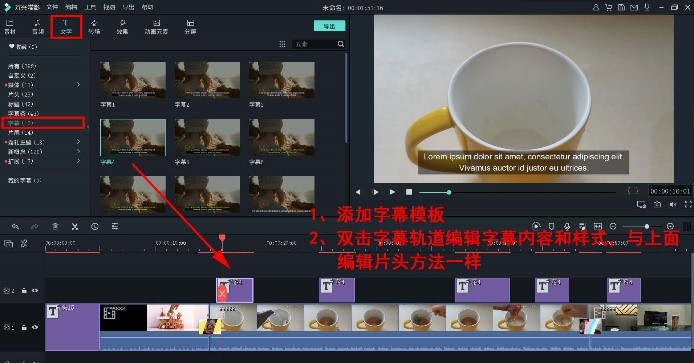Image resolution: width=694 pixels, height=363 pixels.
Task: Split clip with the scissors tool
Action: 75,226
